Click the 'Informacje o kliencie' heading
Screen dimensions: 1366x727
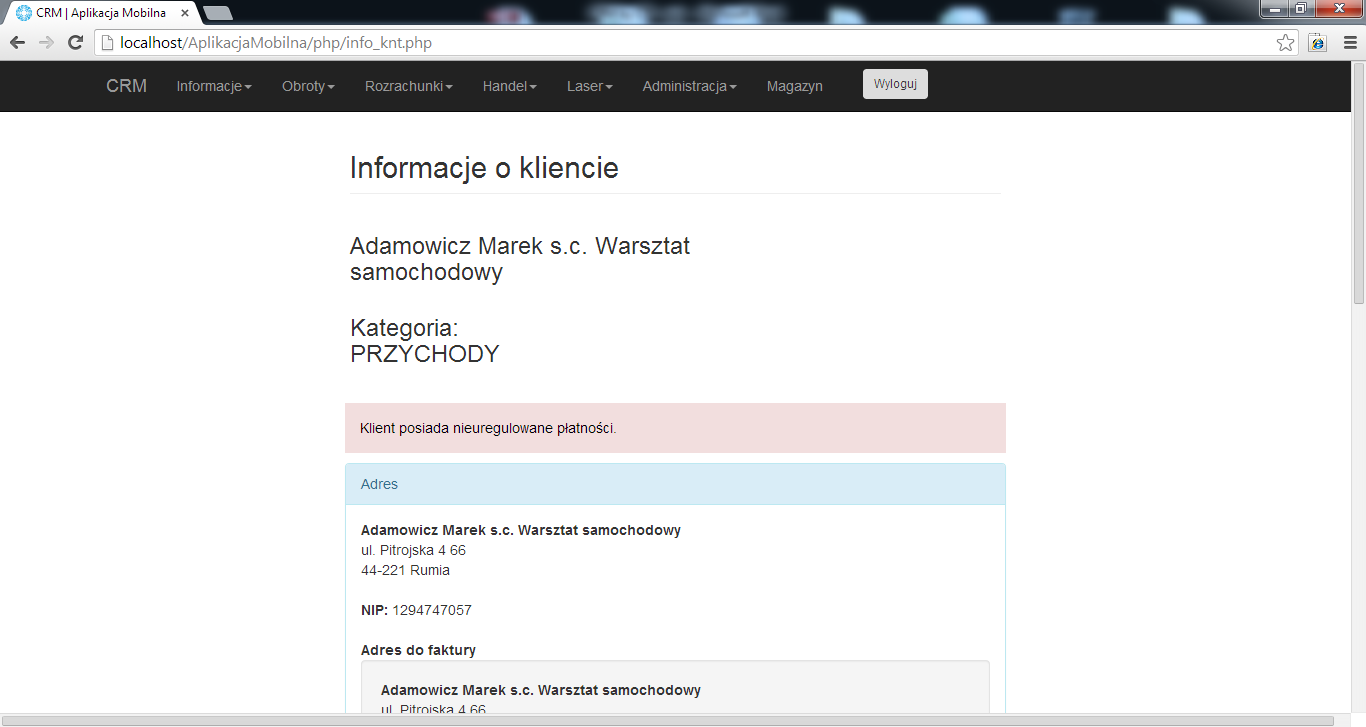tap(484, 168)
